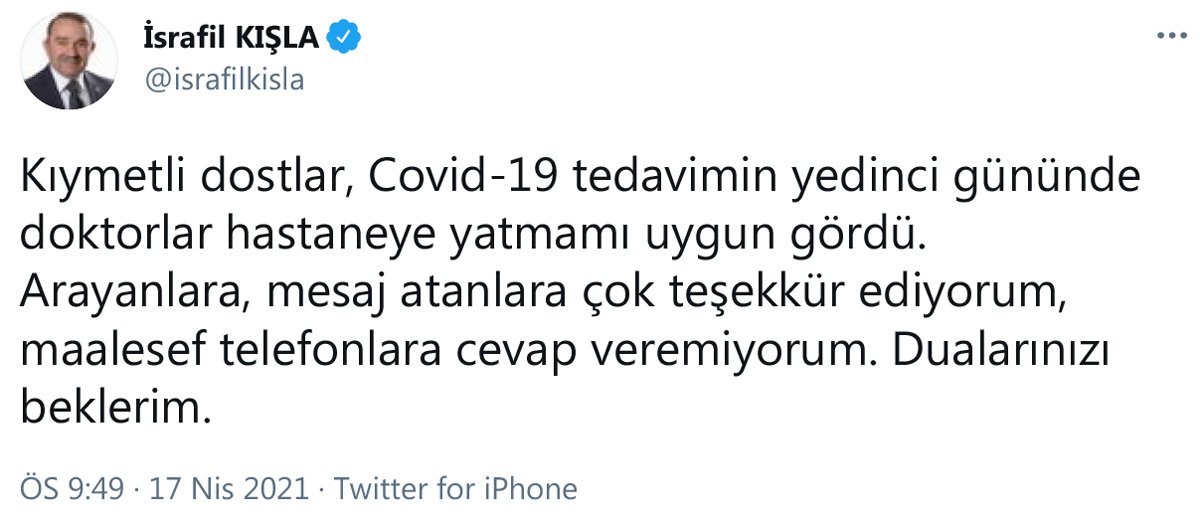1200x520 pixels.
Task: Click the display name İsrafil KIŞLA
Action: pos(233,39)
